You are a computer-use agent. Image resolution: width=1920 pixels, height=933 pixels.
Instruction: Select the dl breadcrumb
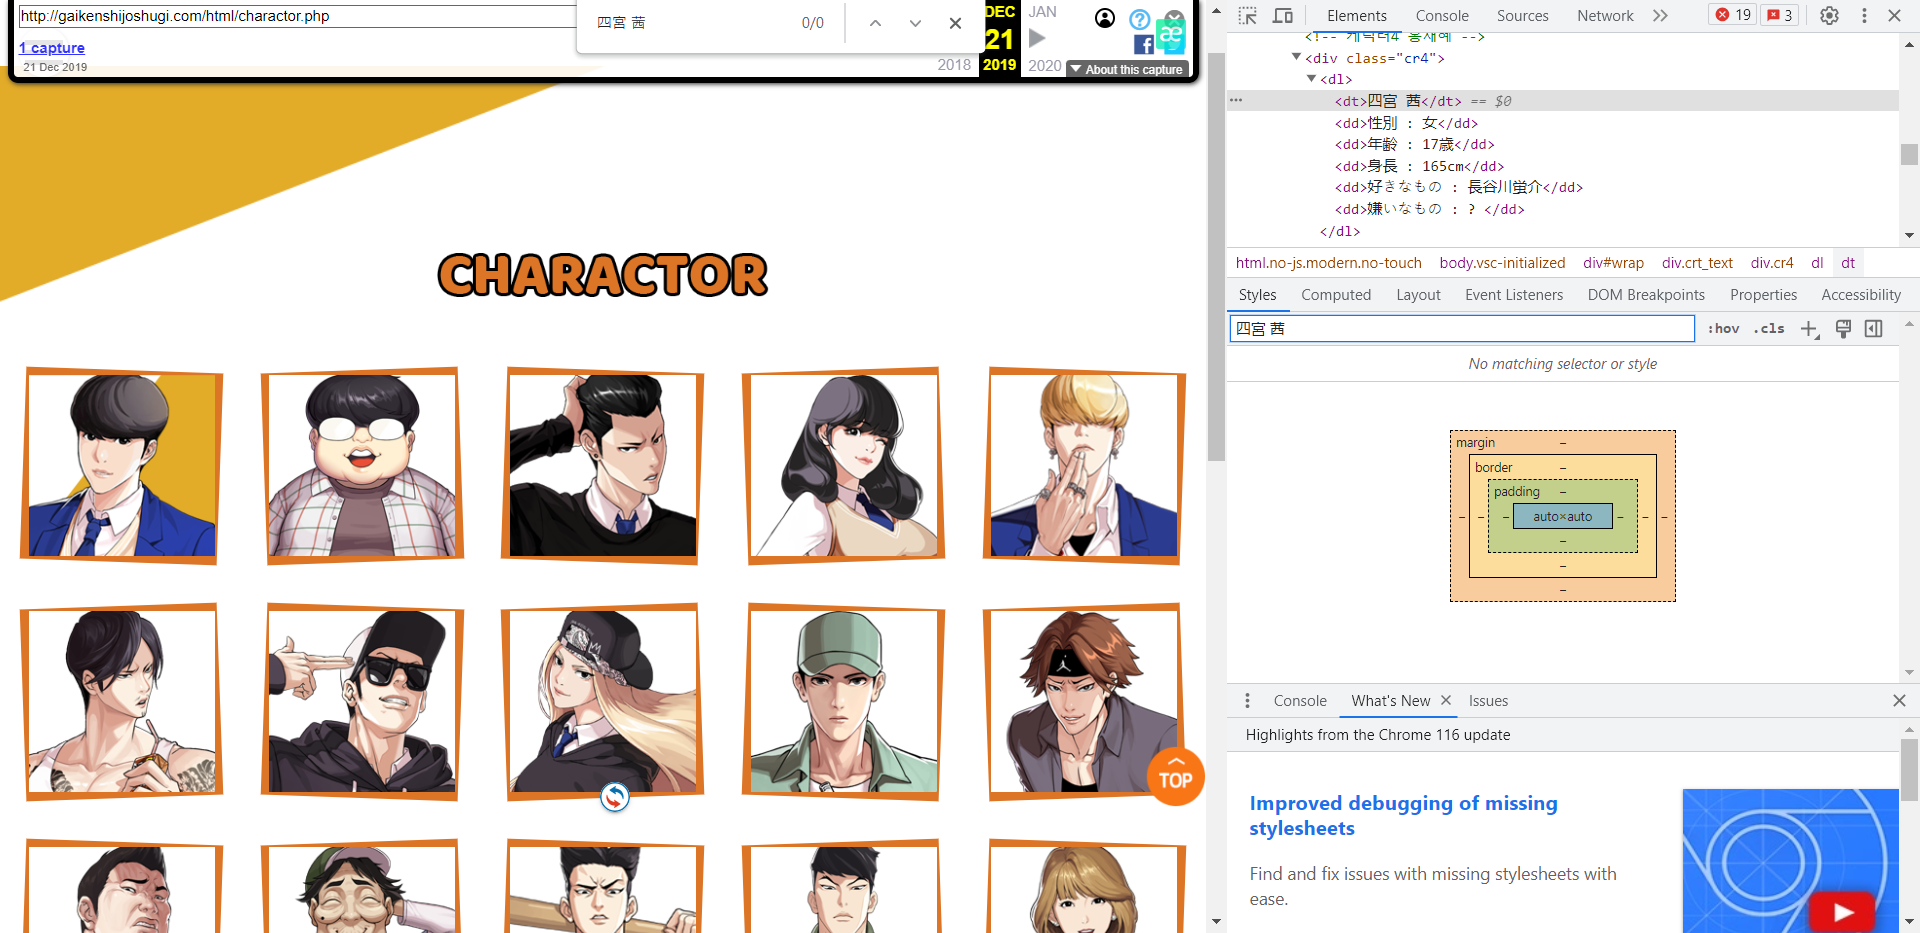tap(1817, 263)
